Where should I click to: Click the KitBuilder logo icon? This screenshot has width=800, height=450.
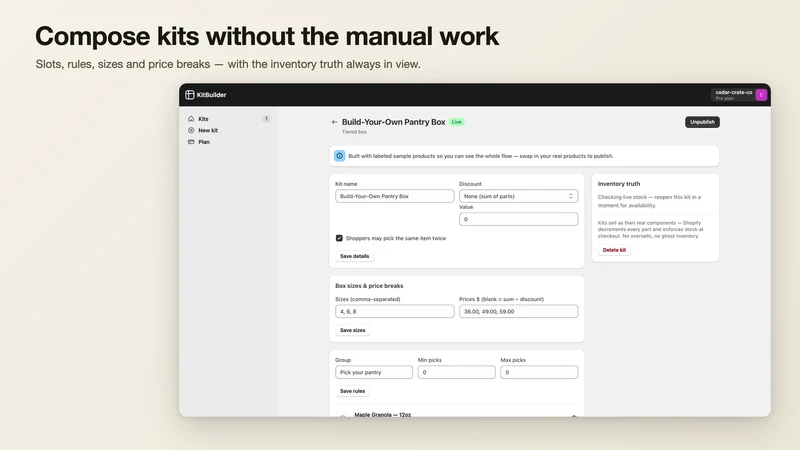coord(190,95)
